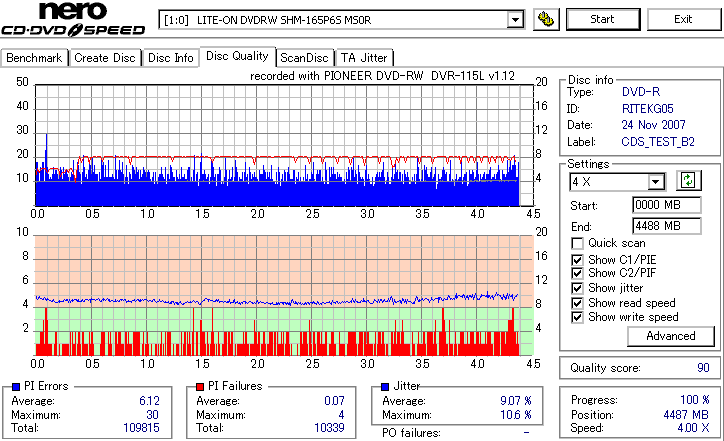
Task: Uncheck Show write speed option
Action: (x=577, y=317)
